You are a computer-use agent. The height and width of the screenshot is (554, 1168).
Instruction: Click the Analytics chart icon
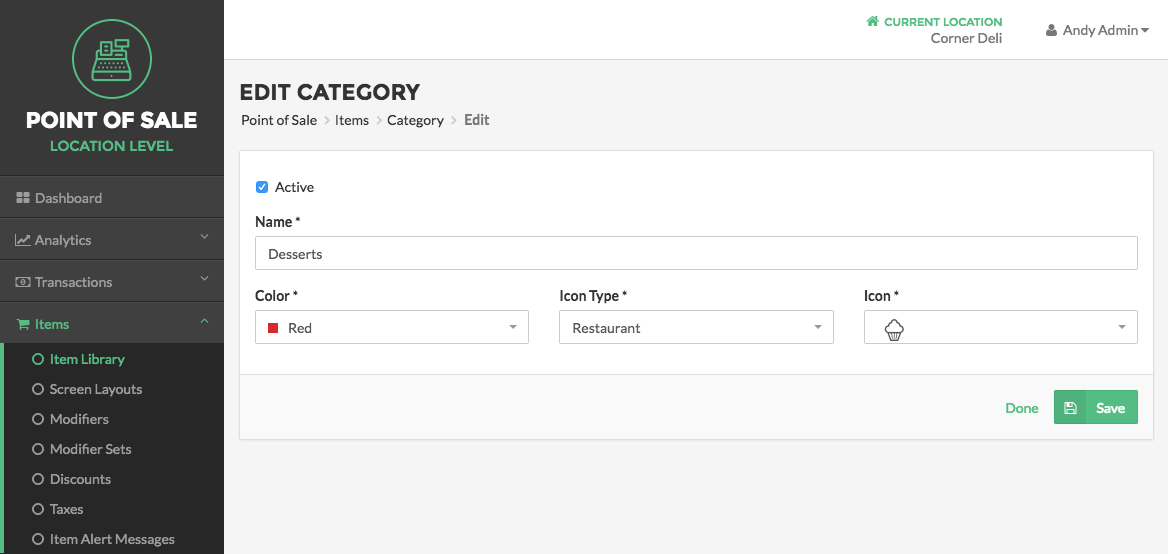[22, 240]
